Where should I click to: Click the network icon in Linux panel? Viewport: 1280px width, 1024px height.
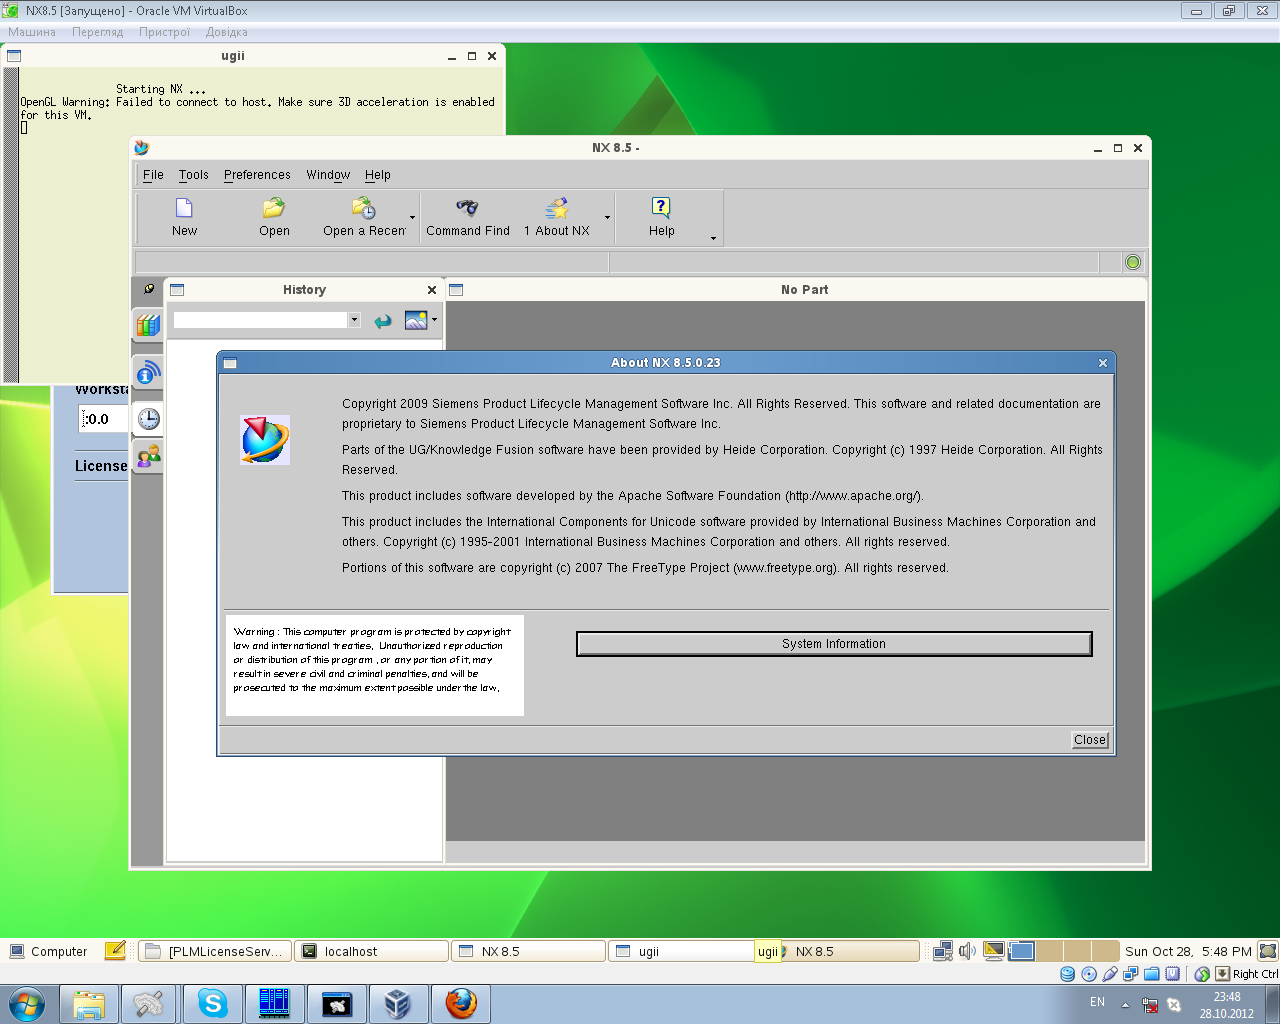[x=942, y=951]
